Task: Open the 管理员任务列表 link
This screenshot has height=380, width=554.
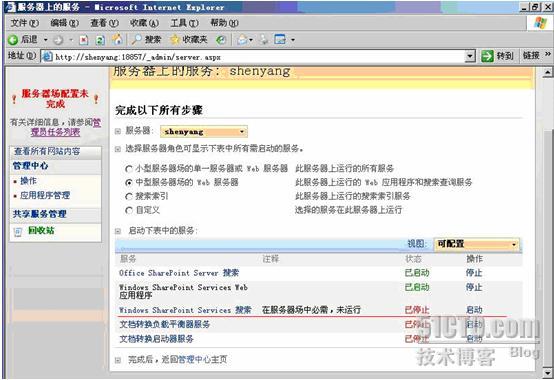Action: click(55, 132)
